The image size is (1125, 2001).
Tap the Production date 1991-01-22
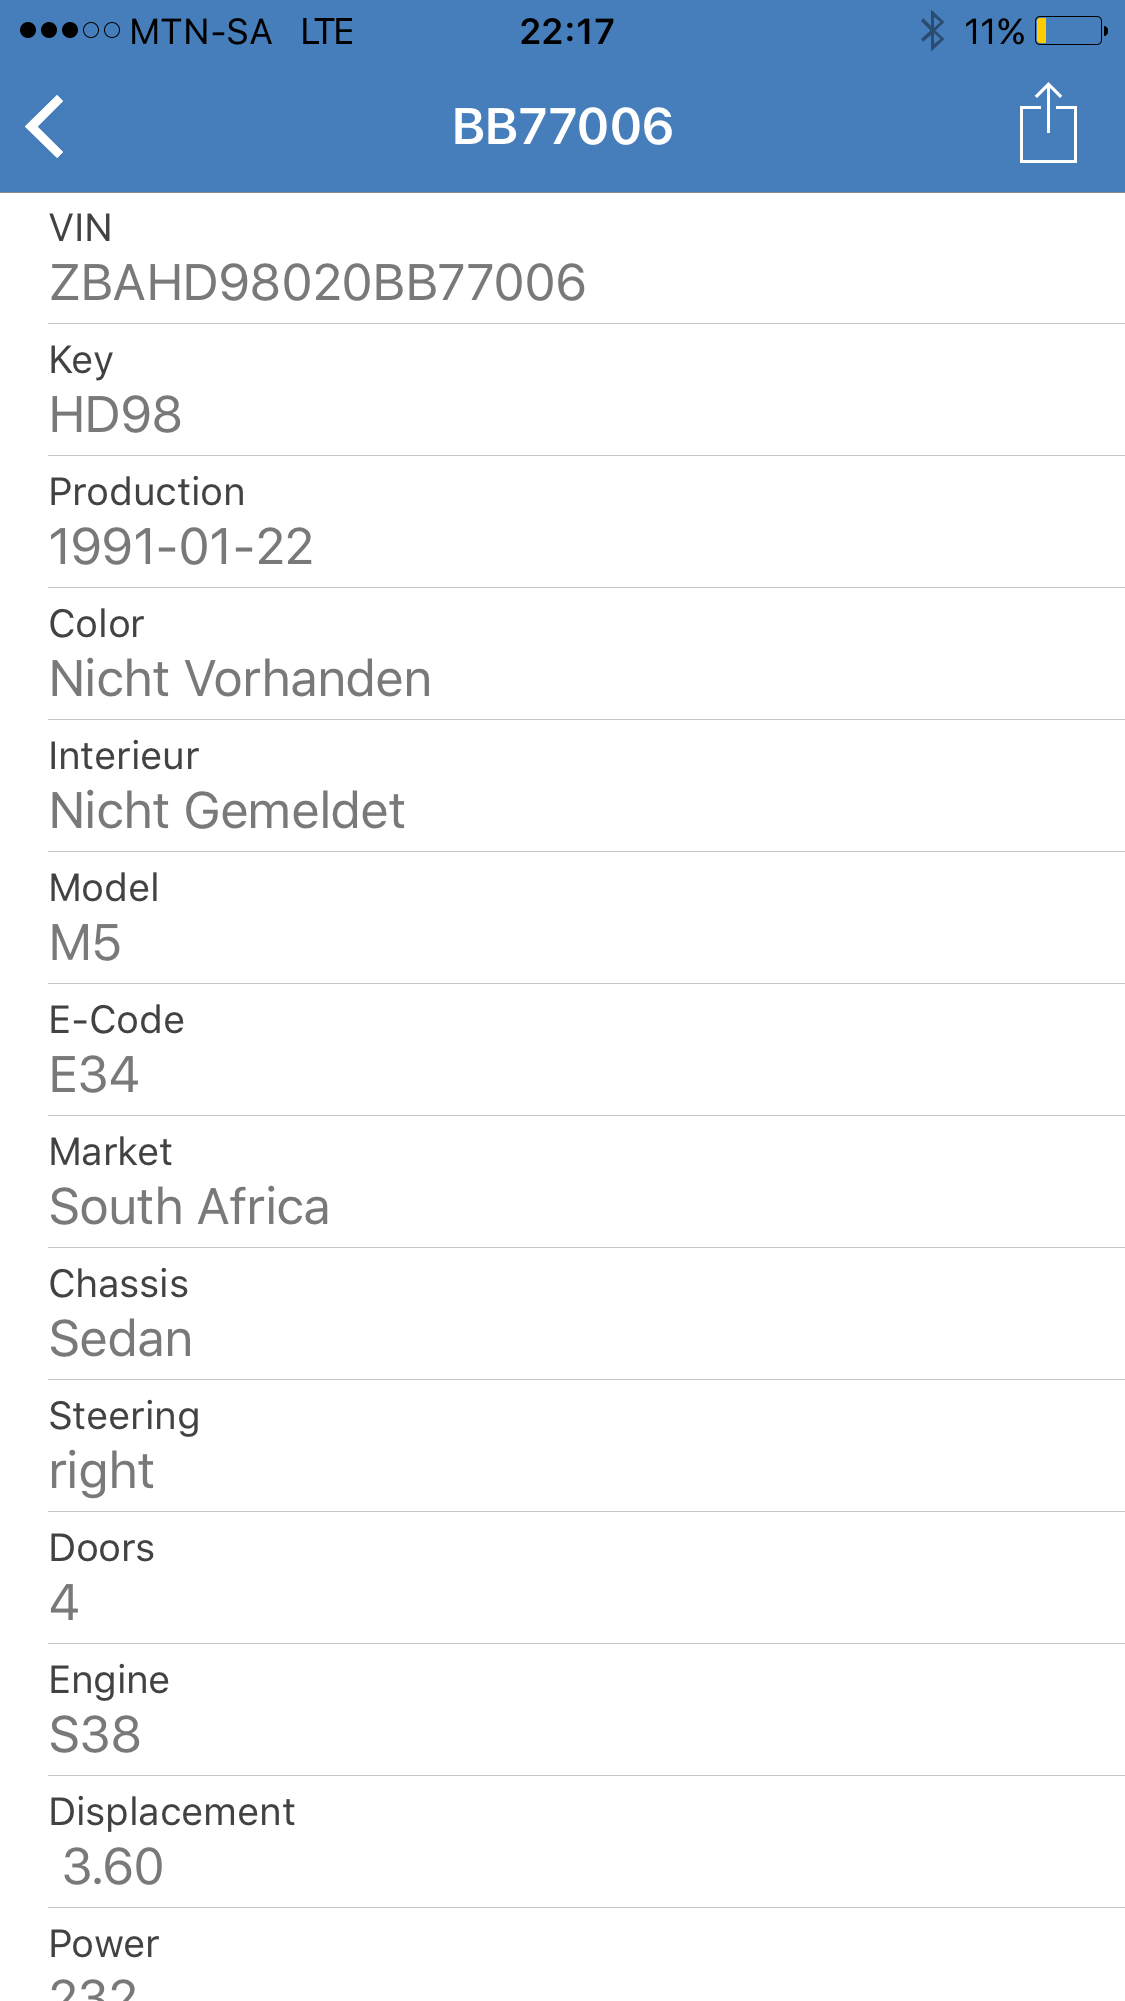point(181,547)
